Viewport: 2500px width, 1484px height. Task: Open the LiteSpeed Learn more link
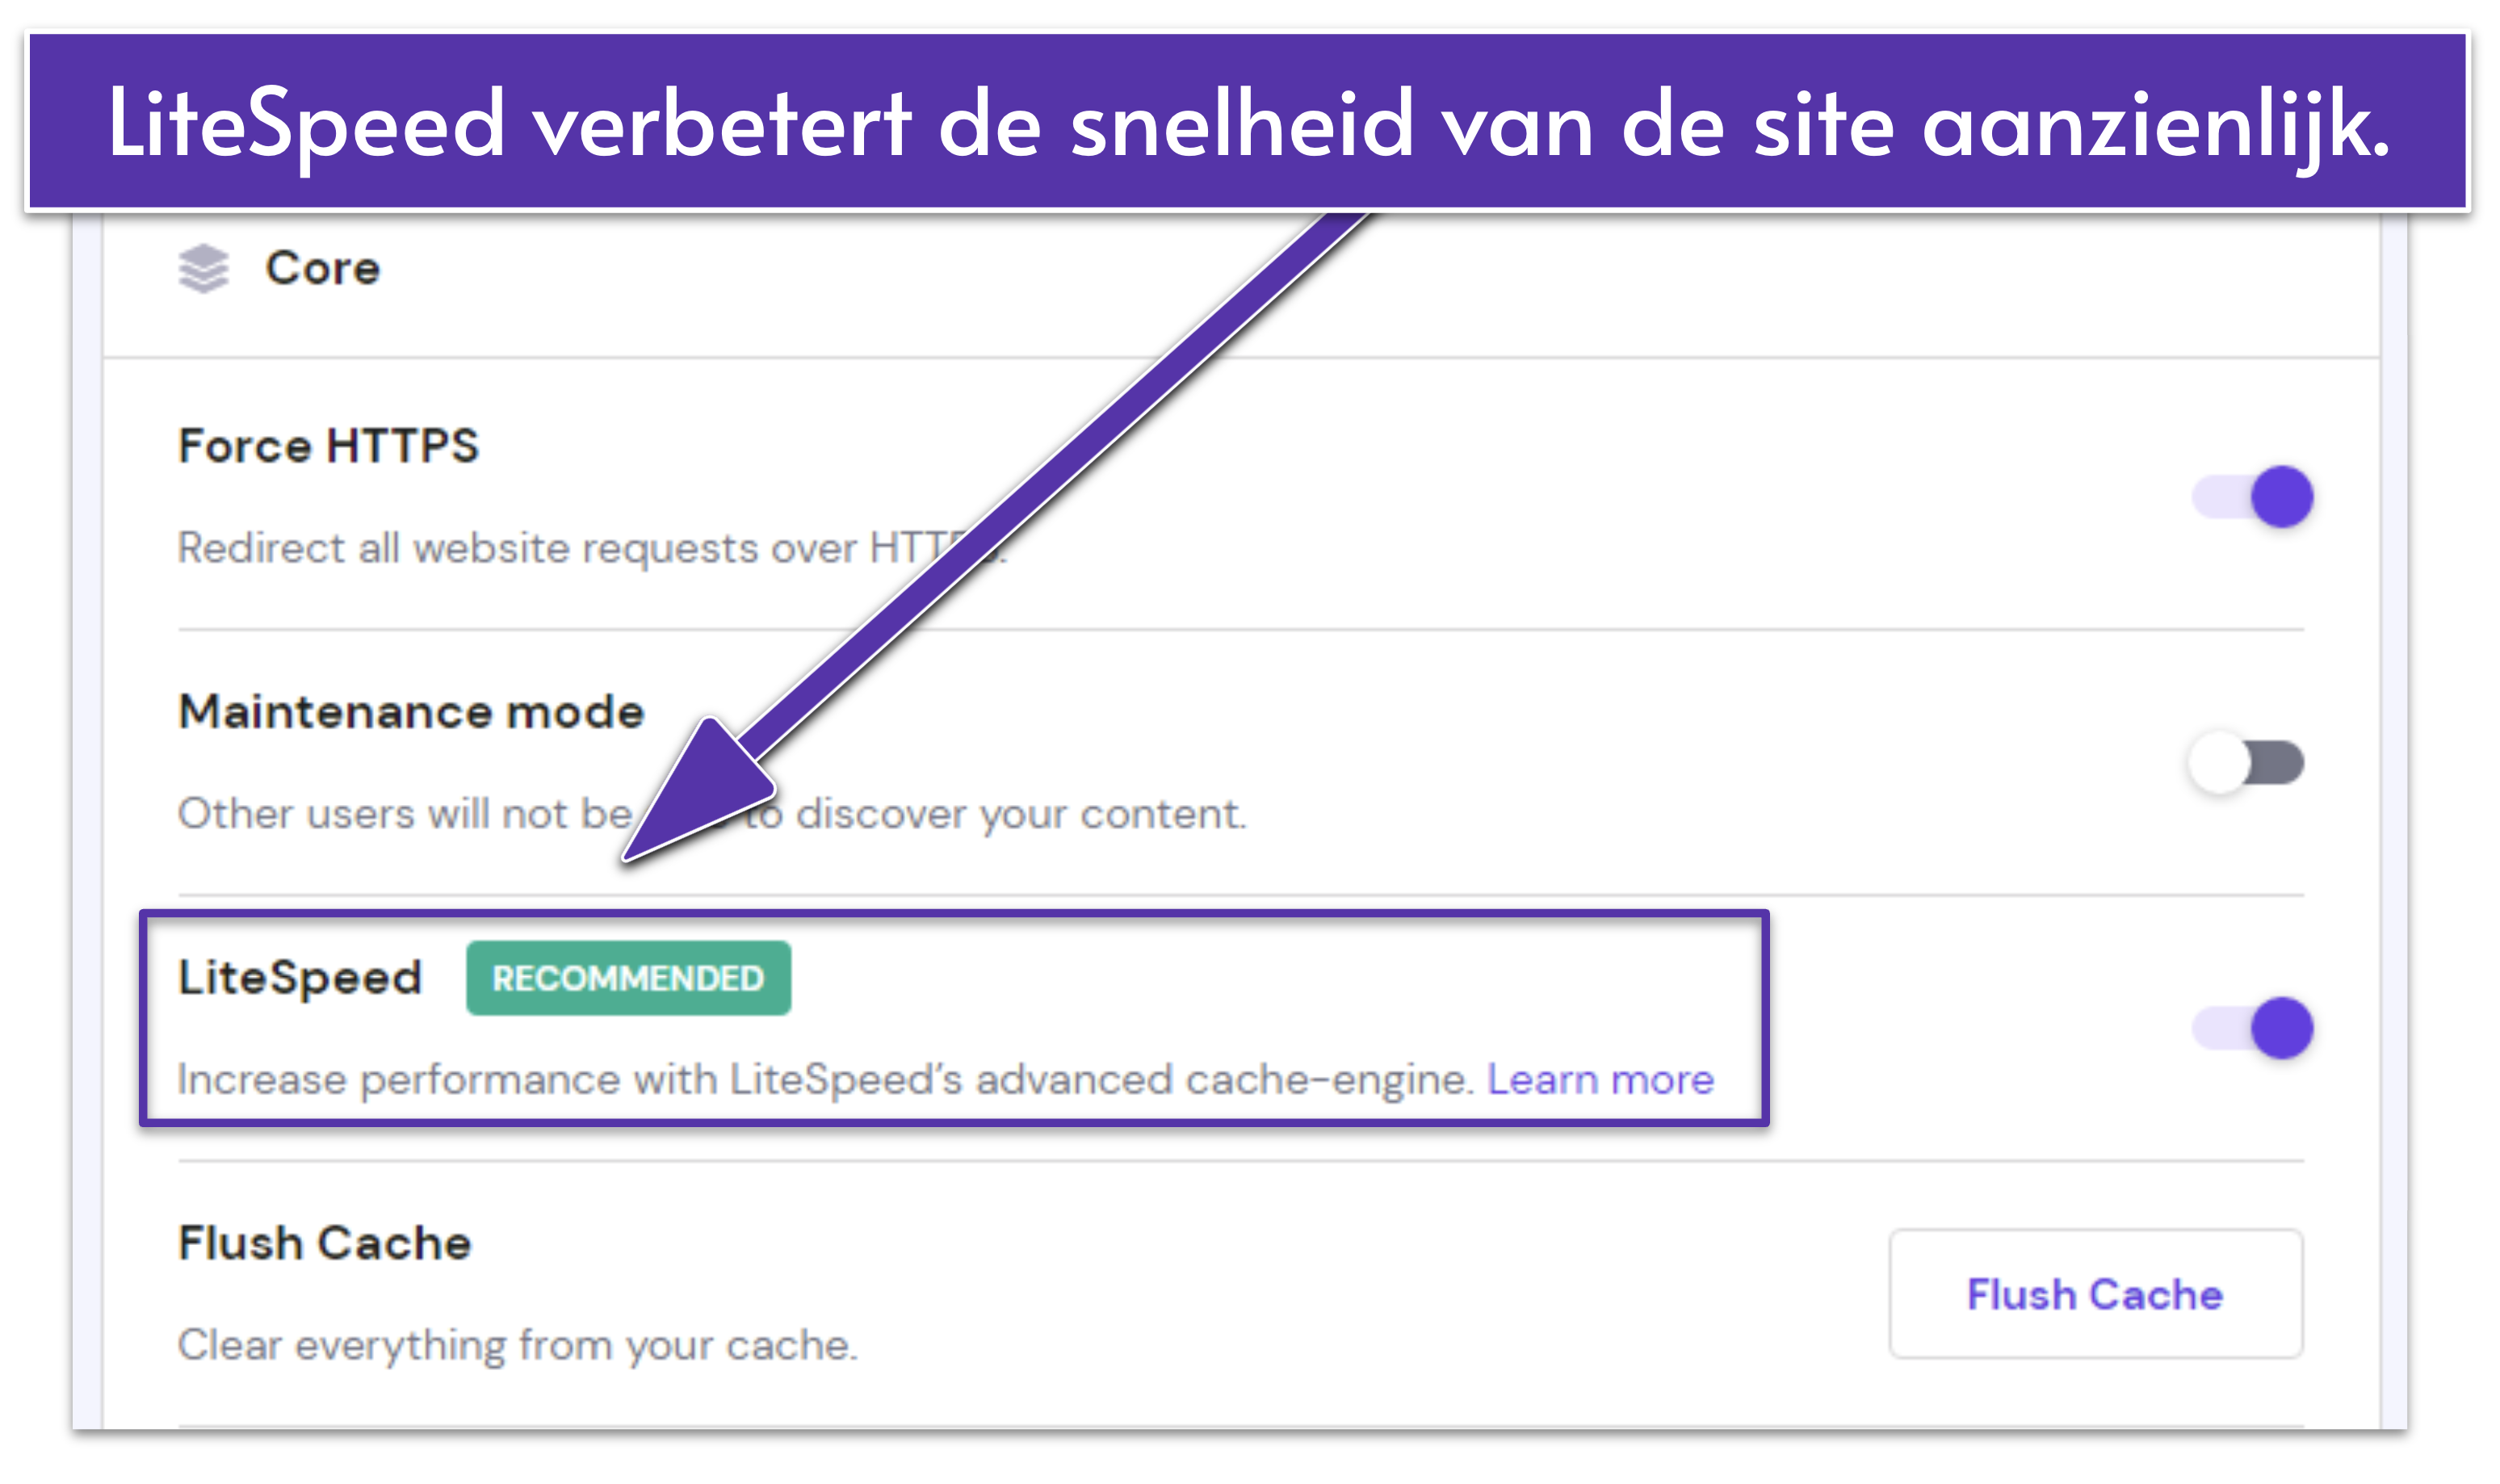point(1600,1080)
